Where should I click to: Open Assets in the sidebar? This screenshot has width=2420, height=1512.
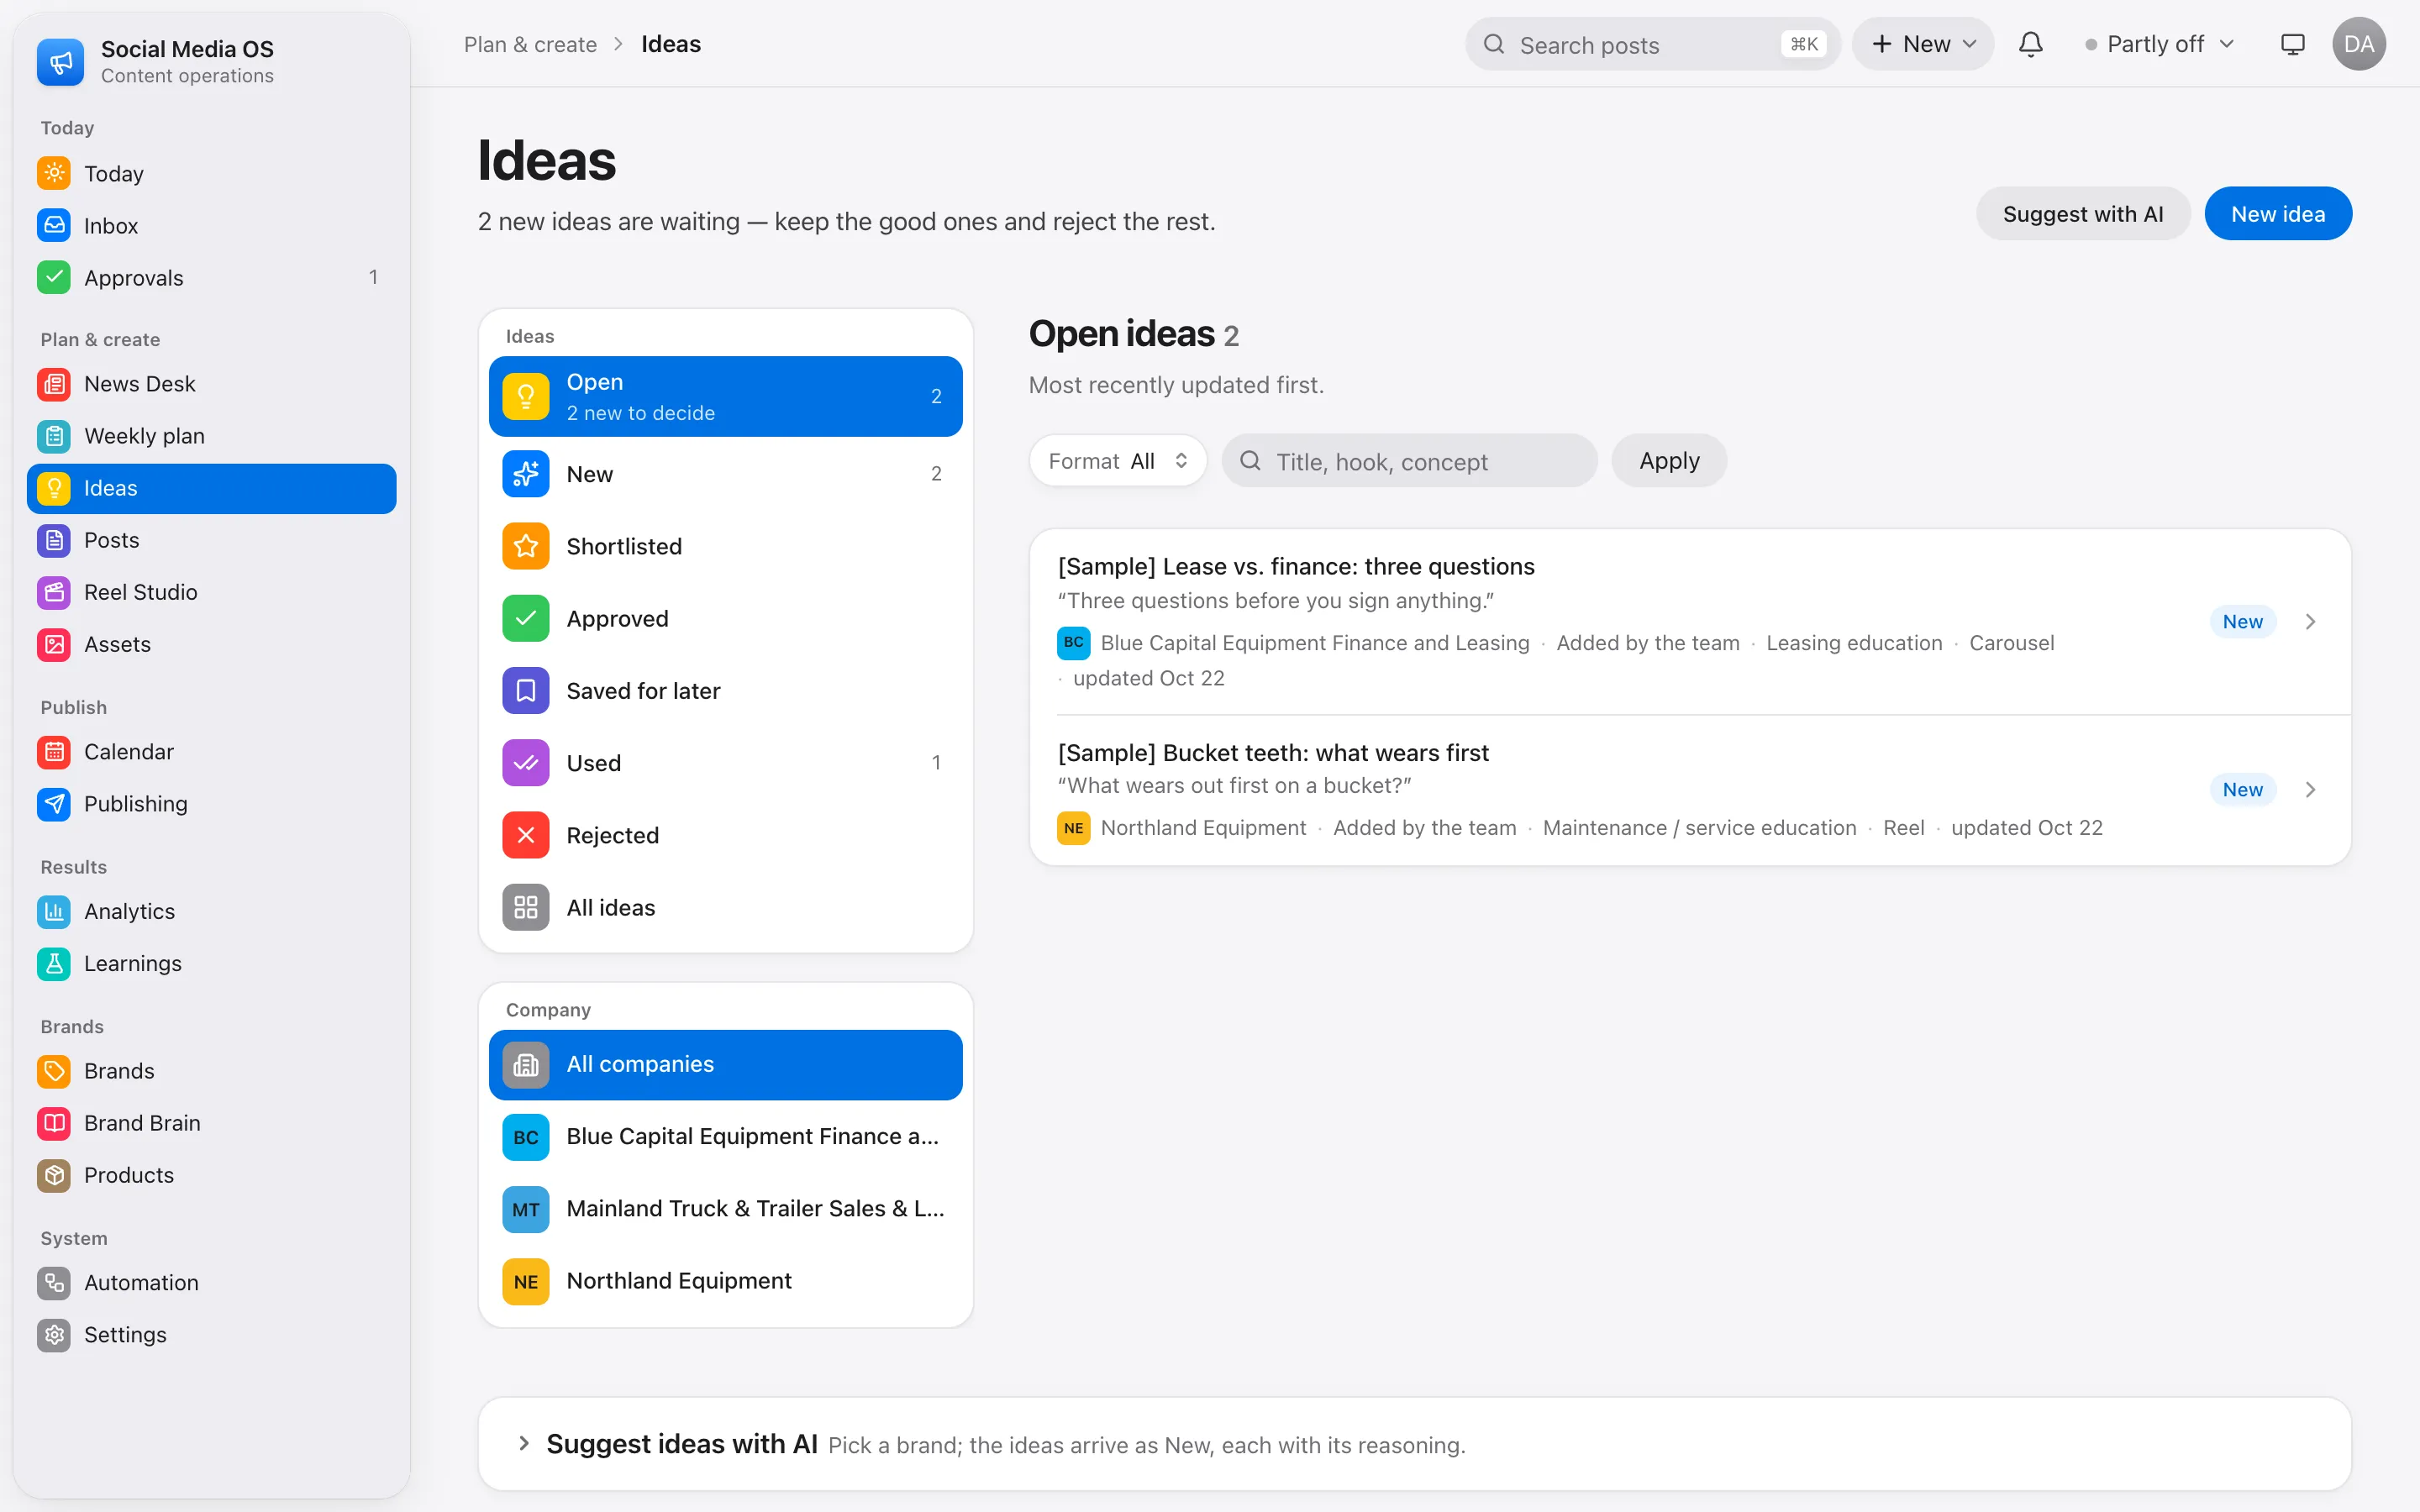pos(211,644)
